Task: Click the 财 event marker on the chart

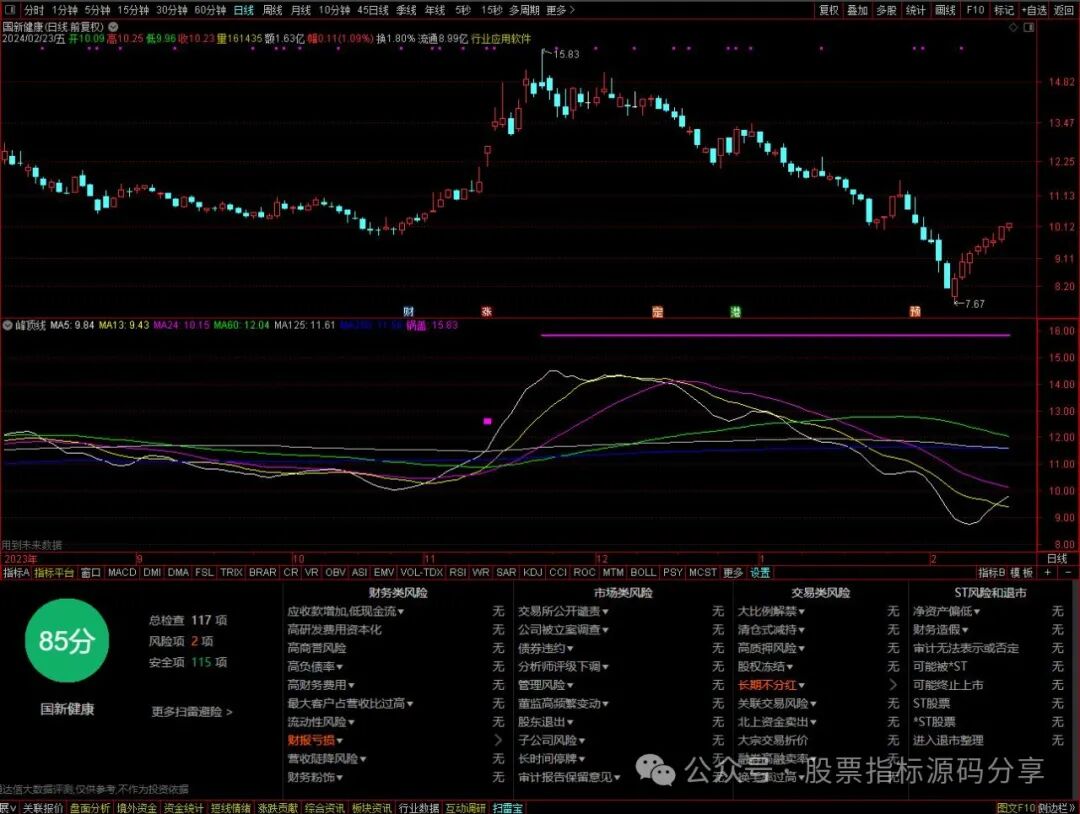Action: pos(408,311)
